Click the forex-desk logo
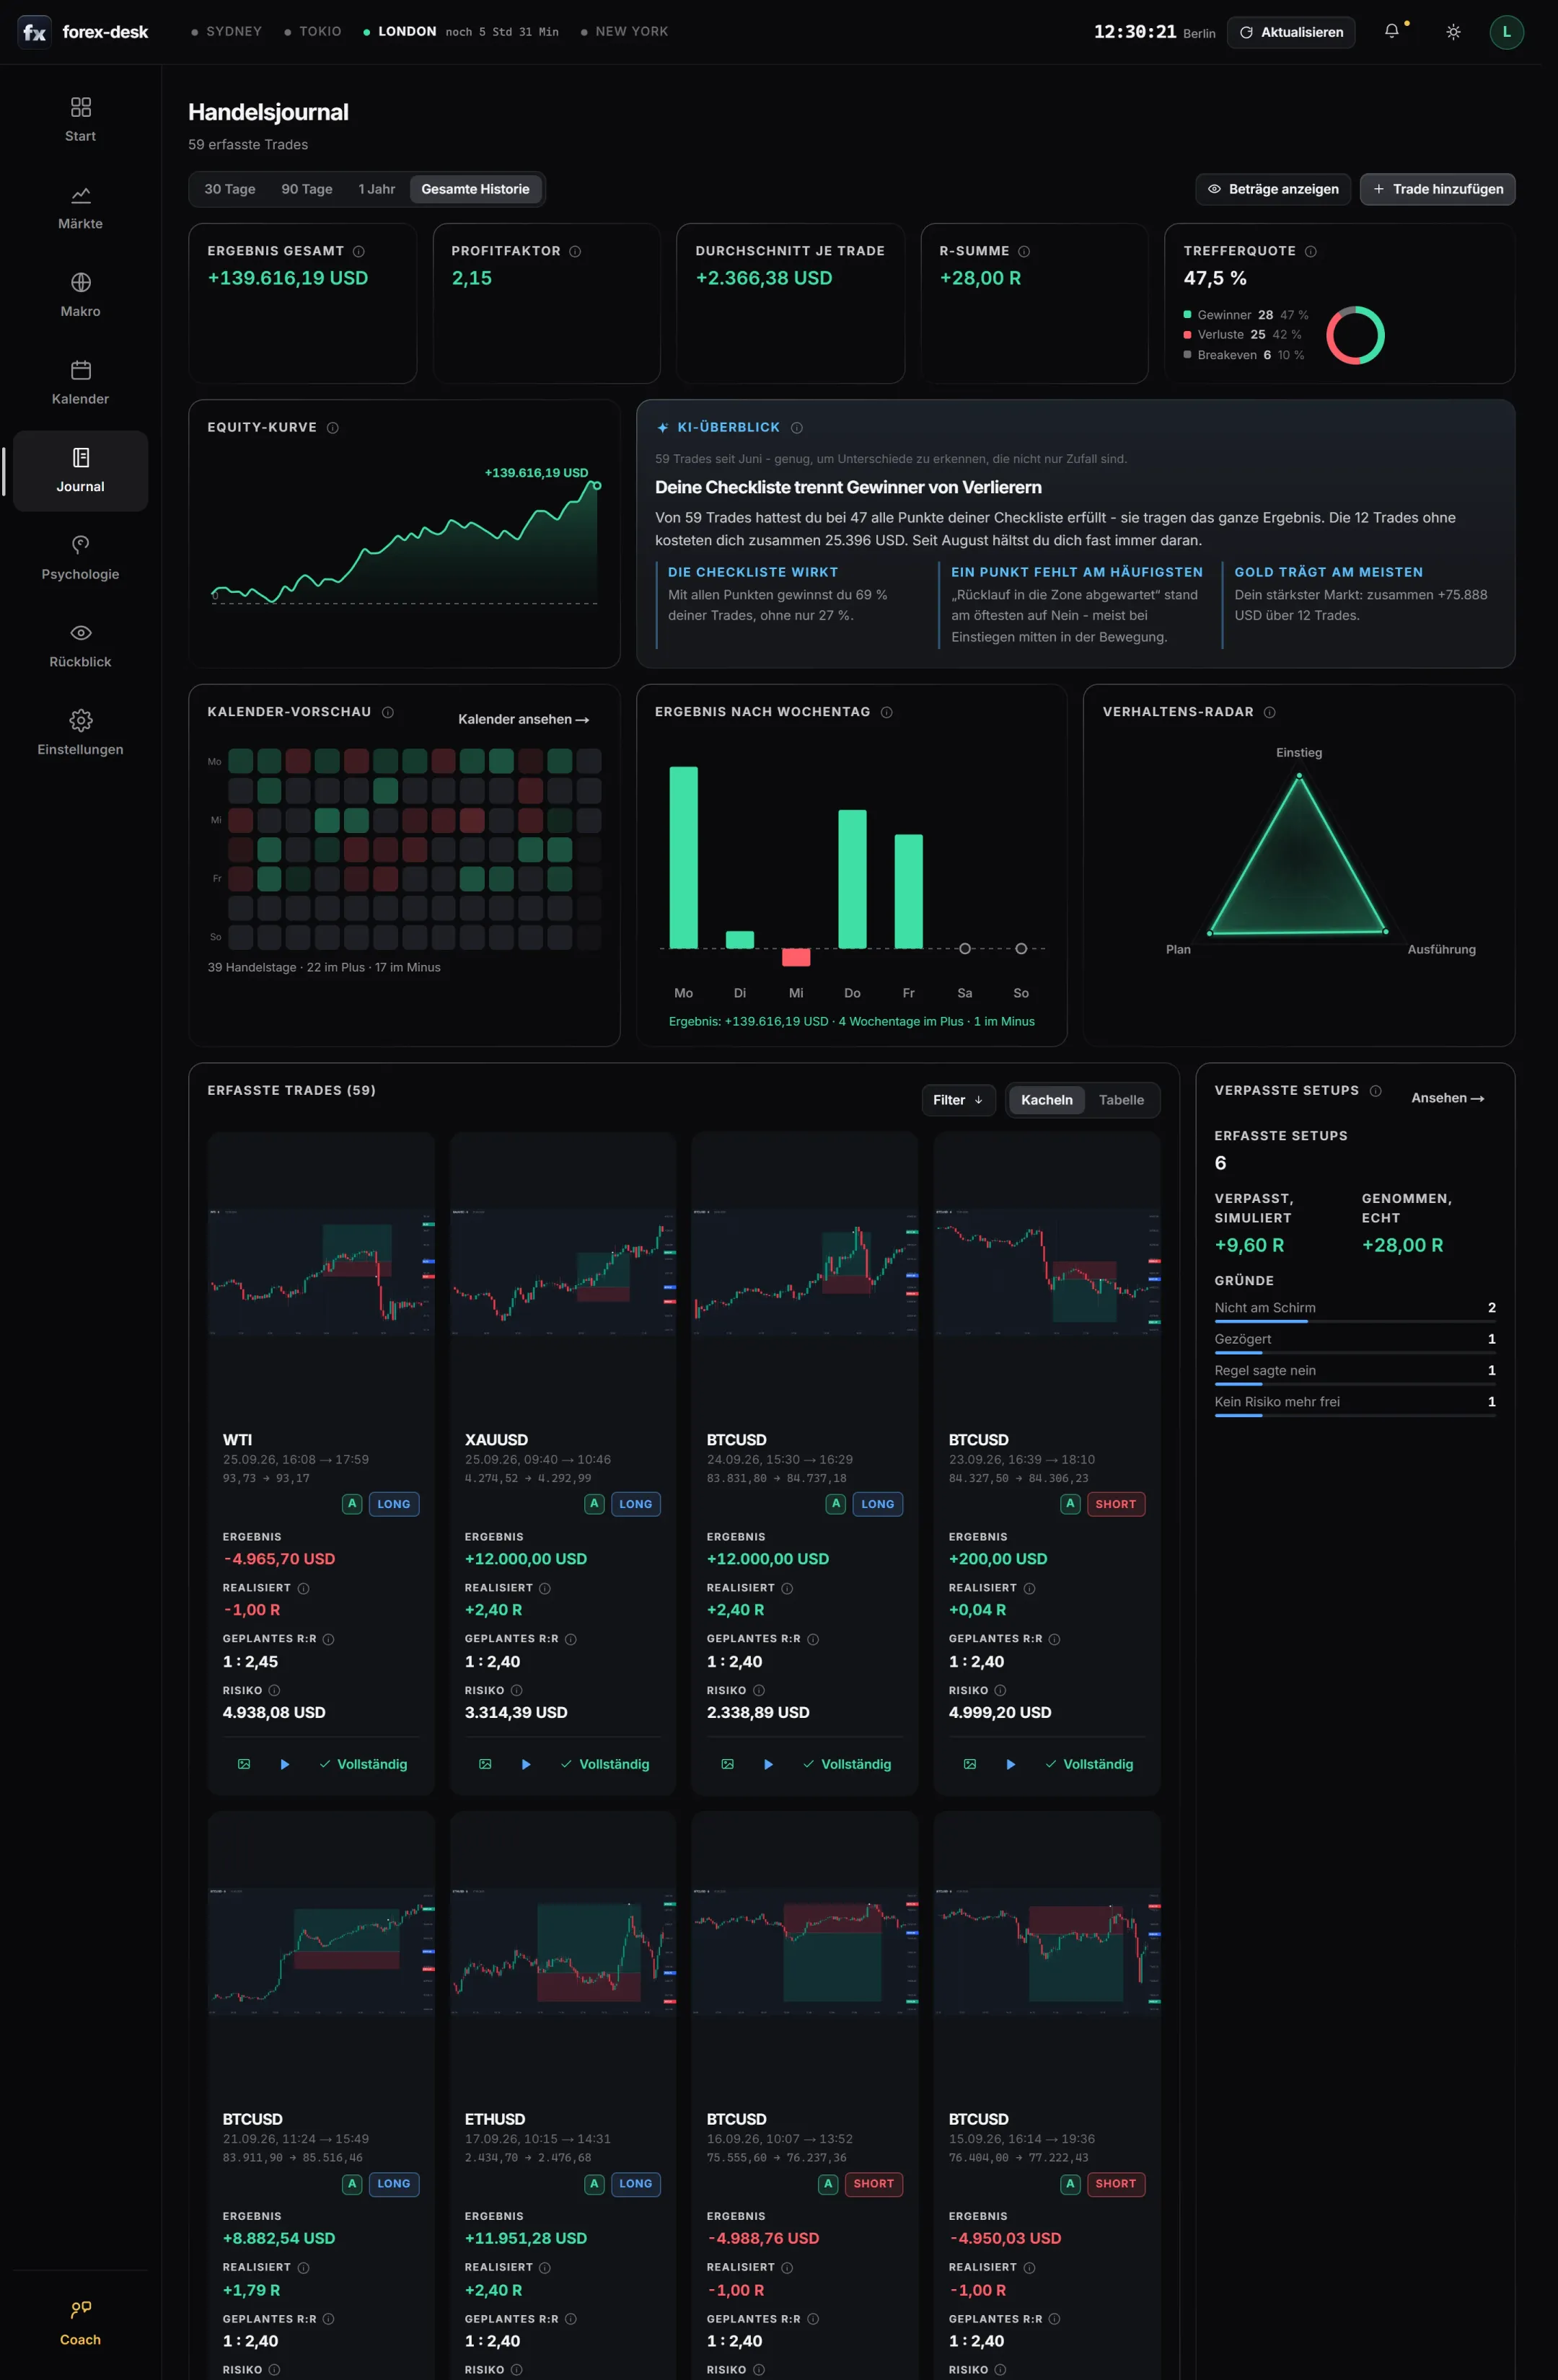This screenshot has width=1558, height=2380. (x=83, y=32)
